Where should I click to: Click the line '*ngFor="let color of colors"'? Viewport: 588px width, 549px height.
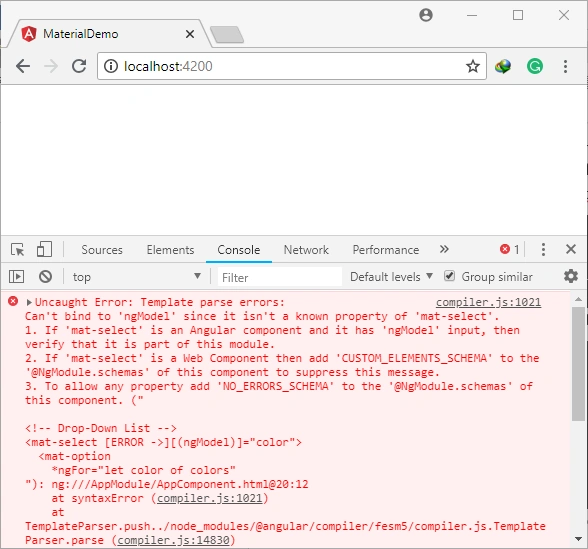[x=144, y=470]
